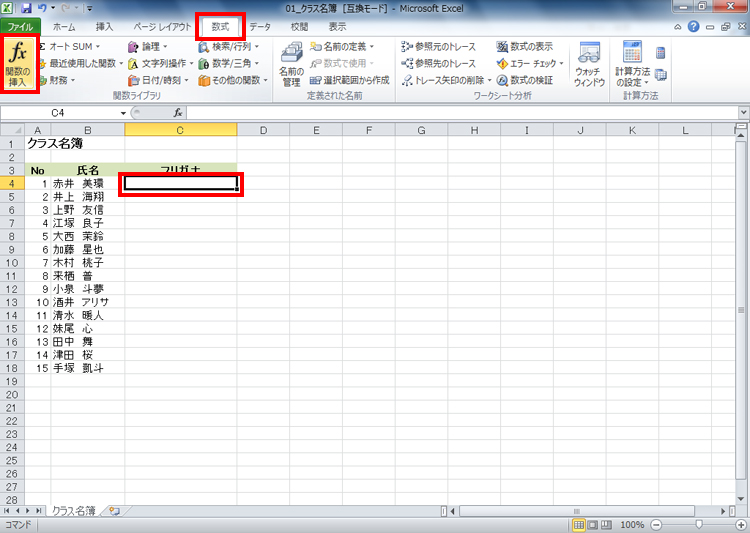The image size is (750, 533).
Task: Open the Name Manager (名前の管理)
Action: [x=291, y=64]
